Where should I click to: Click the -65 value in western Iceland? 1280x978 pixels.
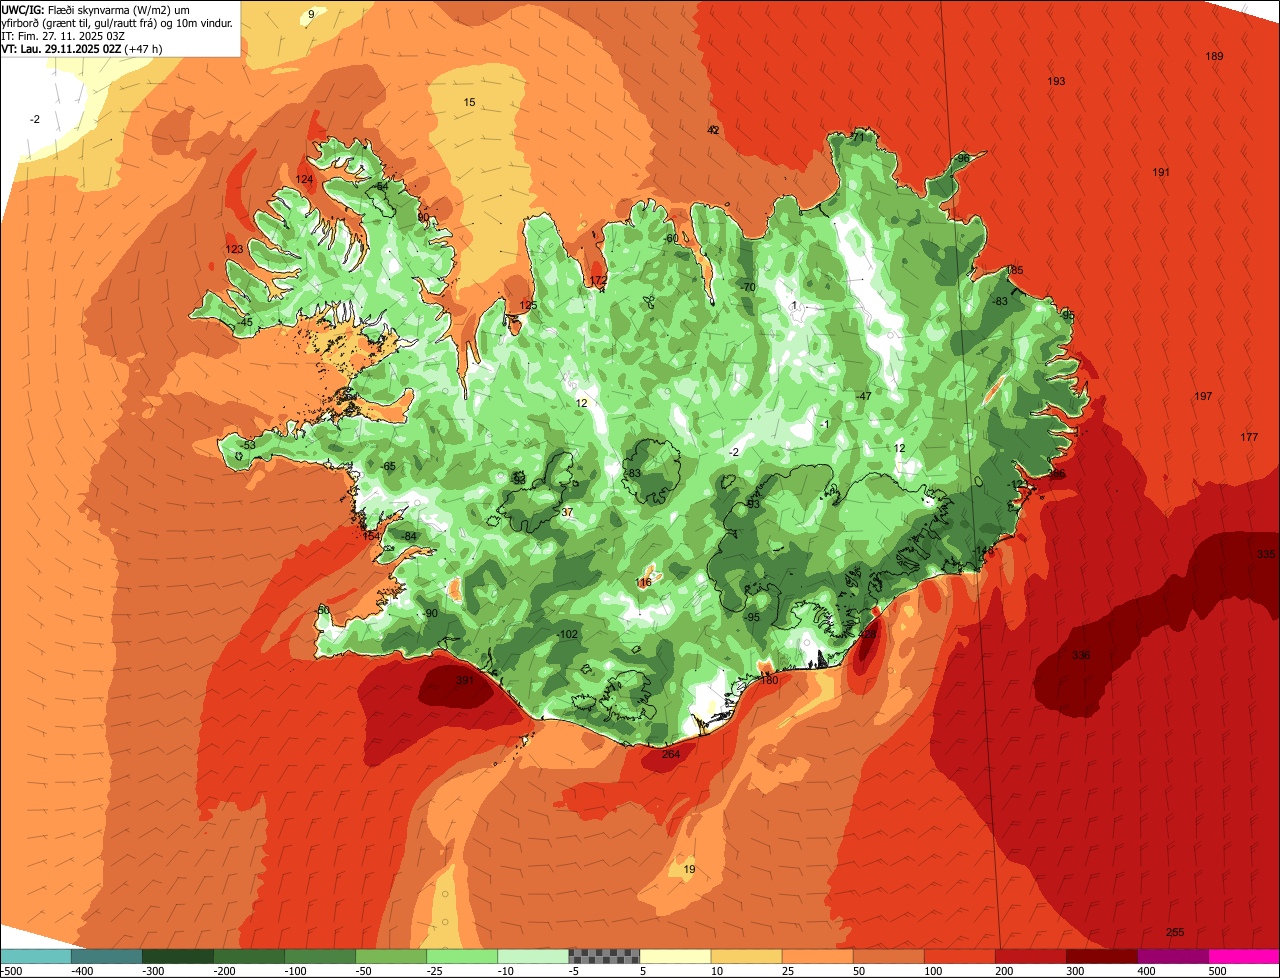pos(388,466)
